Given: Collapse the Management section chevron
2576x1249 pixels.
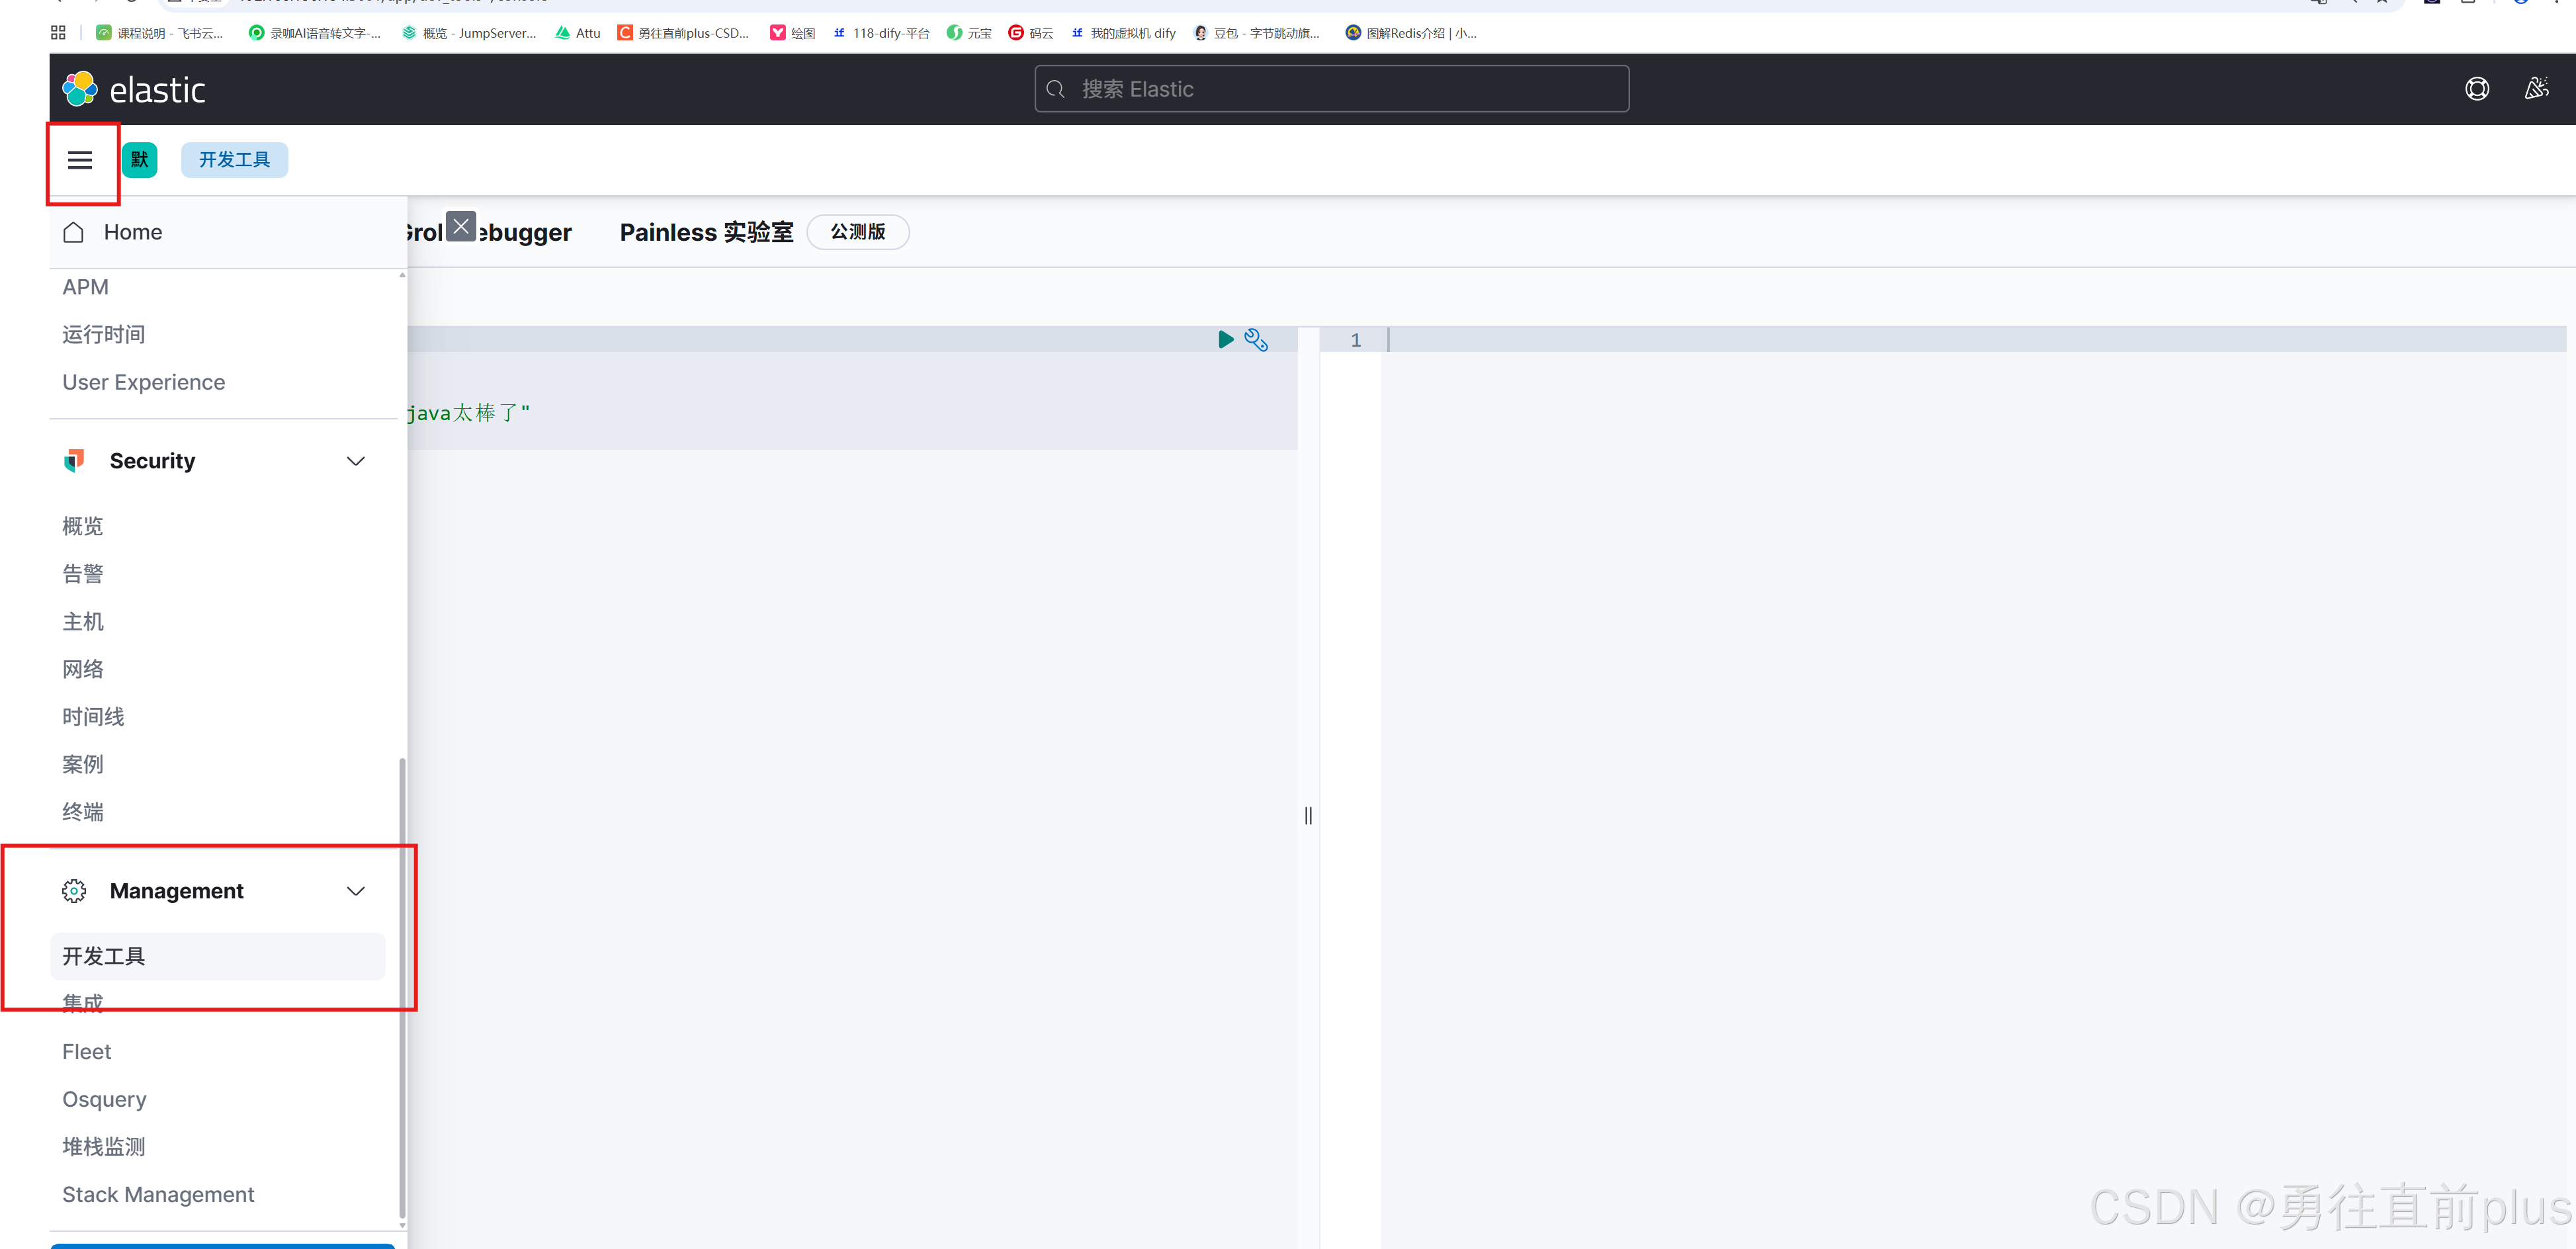Looking at the screenshot, I should [356, 891].
